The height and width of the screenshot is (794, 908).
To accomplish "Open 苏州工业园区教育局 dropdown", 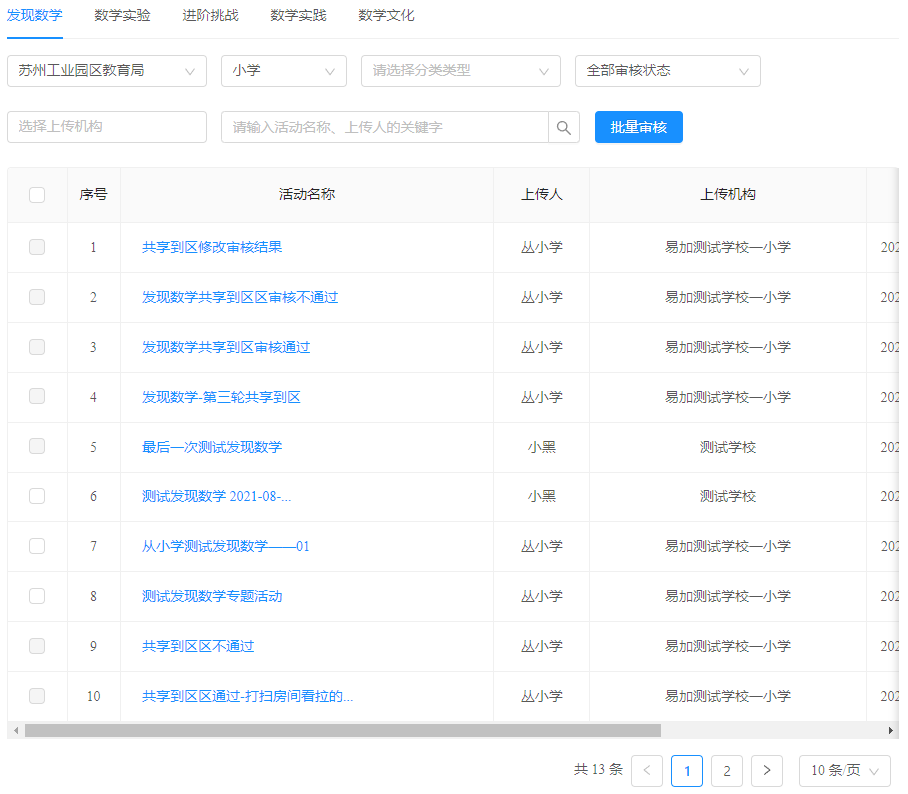I will pyautogui.click(x=107, y=71).
